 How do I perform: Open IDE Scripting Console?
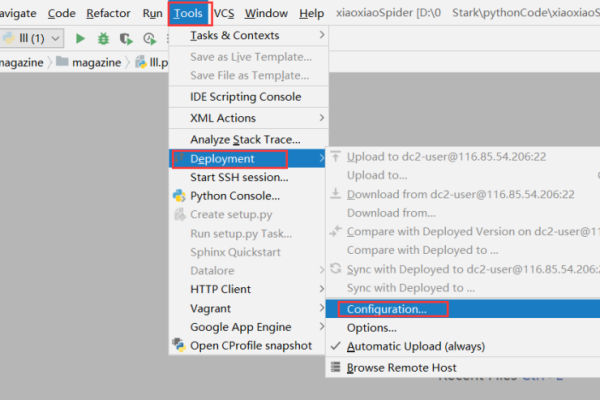coord(245,96)
